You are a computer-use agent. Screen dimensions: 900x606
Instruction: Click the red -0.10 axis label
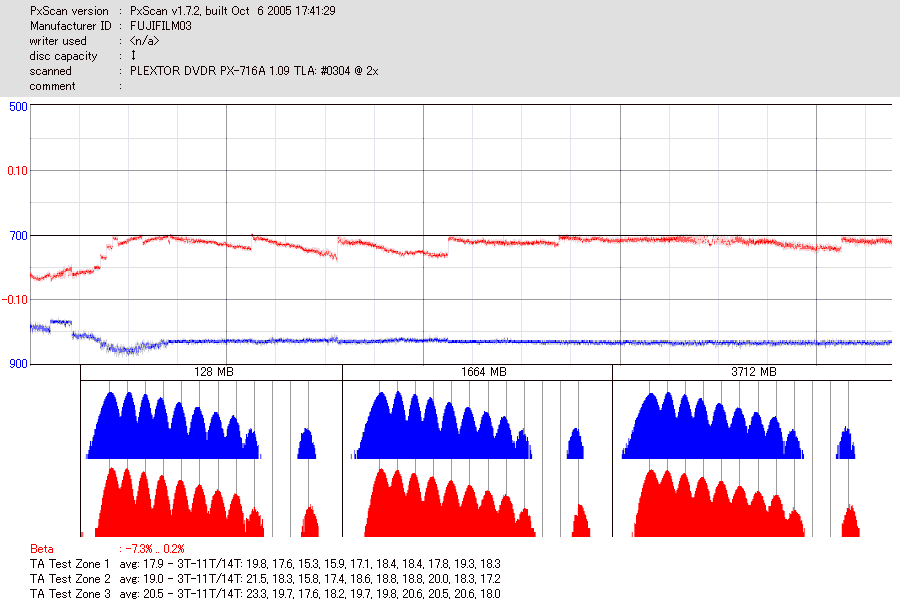point(15,300)
